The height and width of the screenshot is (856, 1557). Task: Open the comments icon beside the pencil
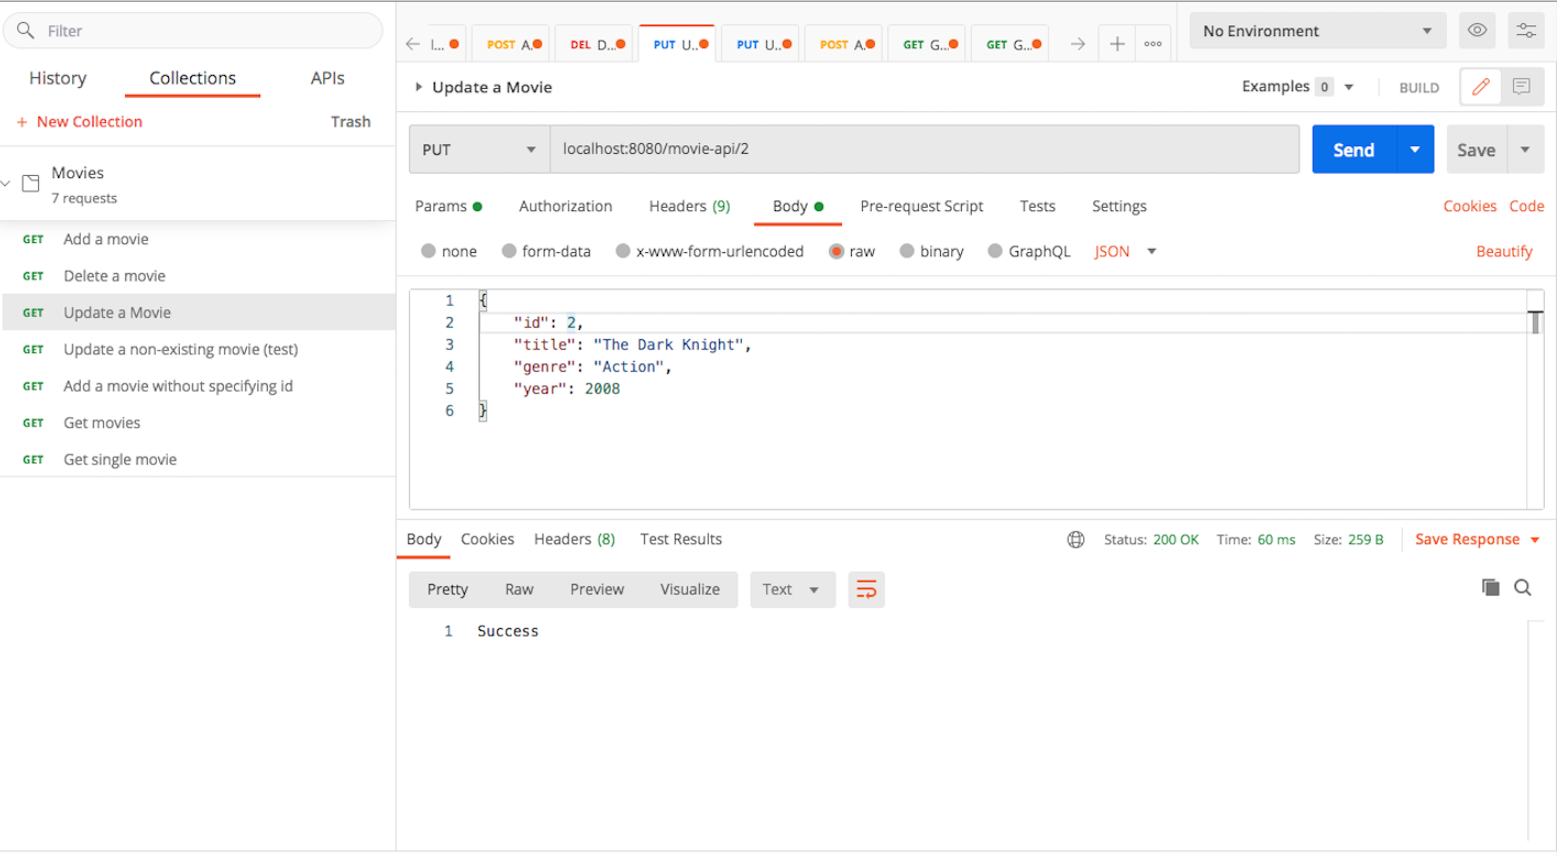pos(1522,87)
